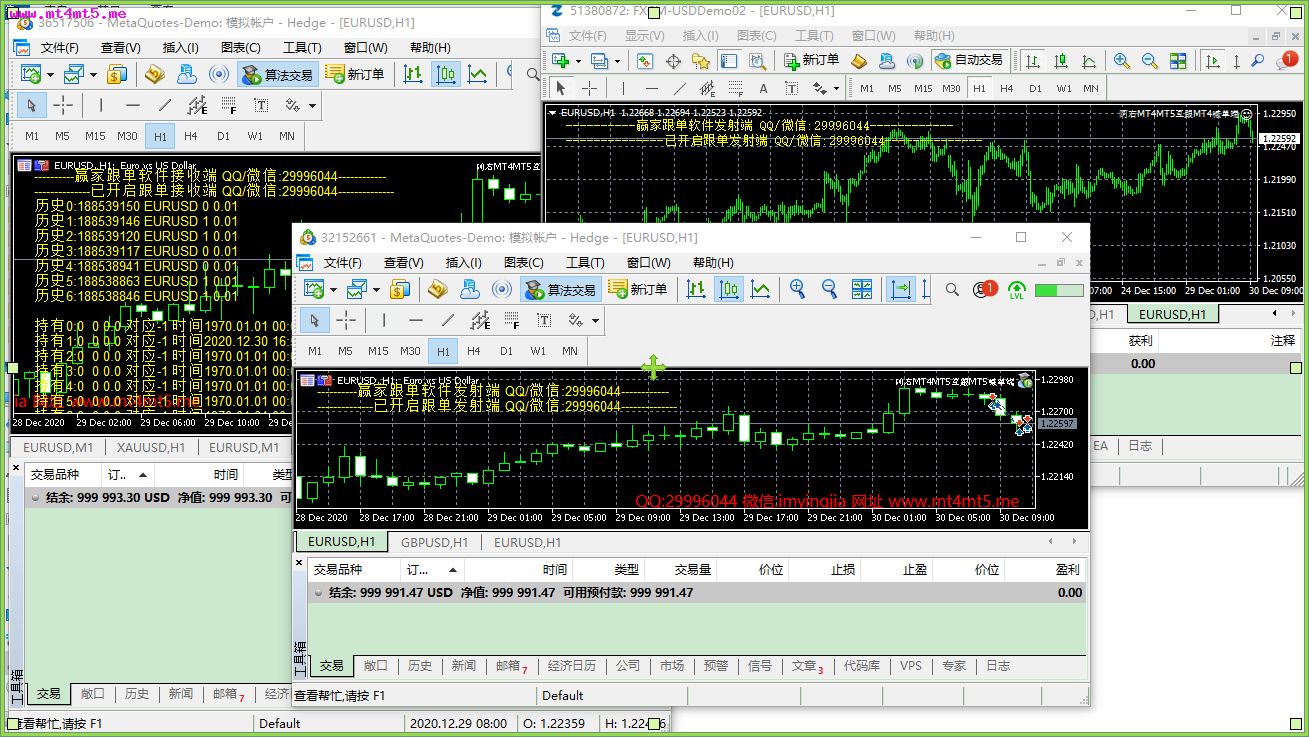The height and width of the screenshot is (737, 1309).
Task: Click the zoom out icon in the MT4 window
Action: pos(1150,60)
